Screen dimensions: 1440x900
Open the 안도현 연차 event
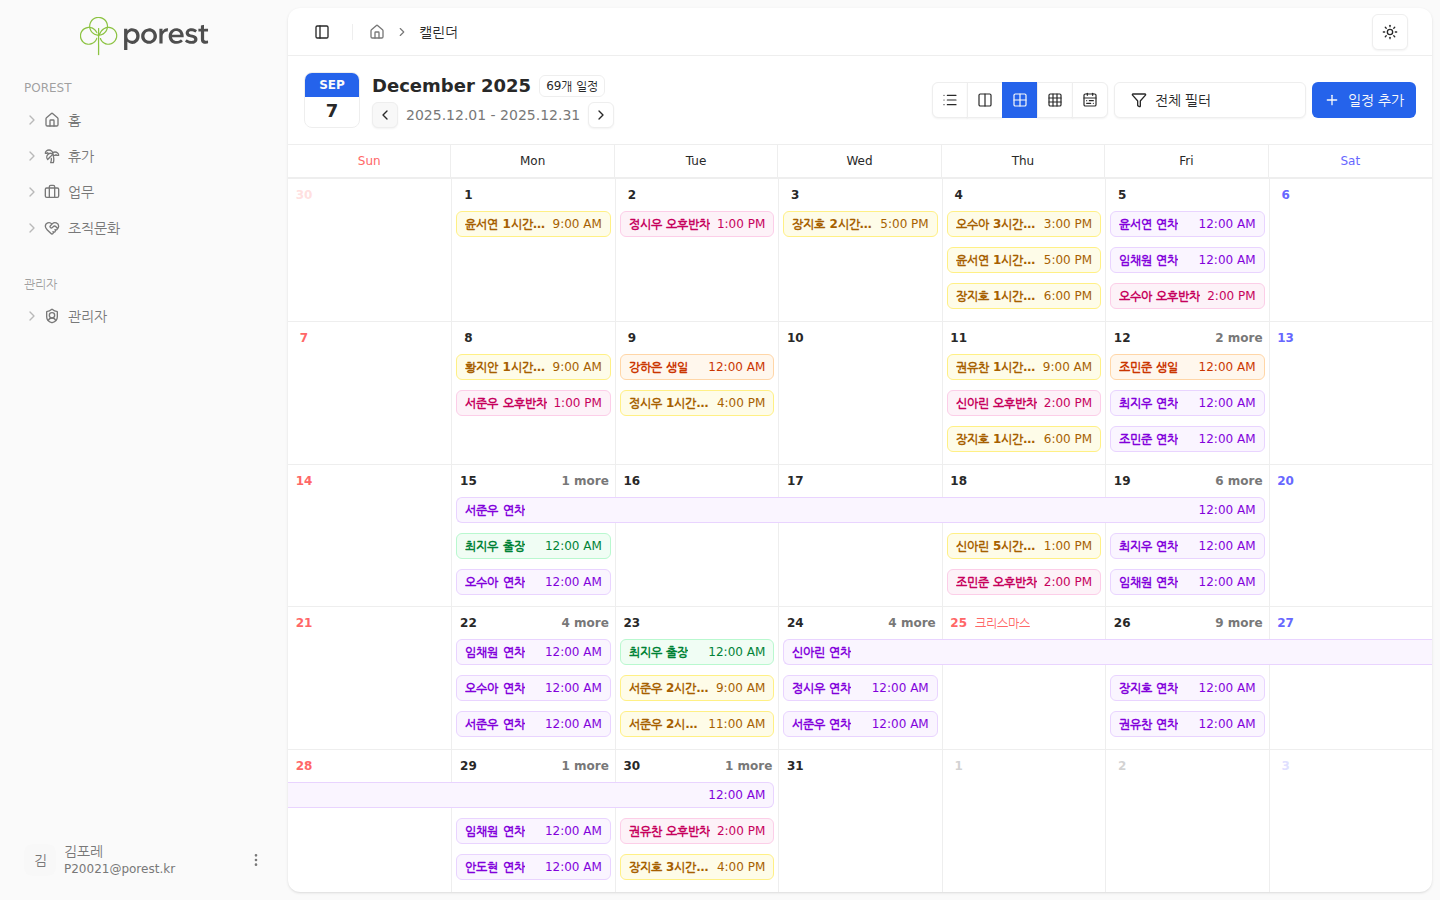pos(533,867)
